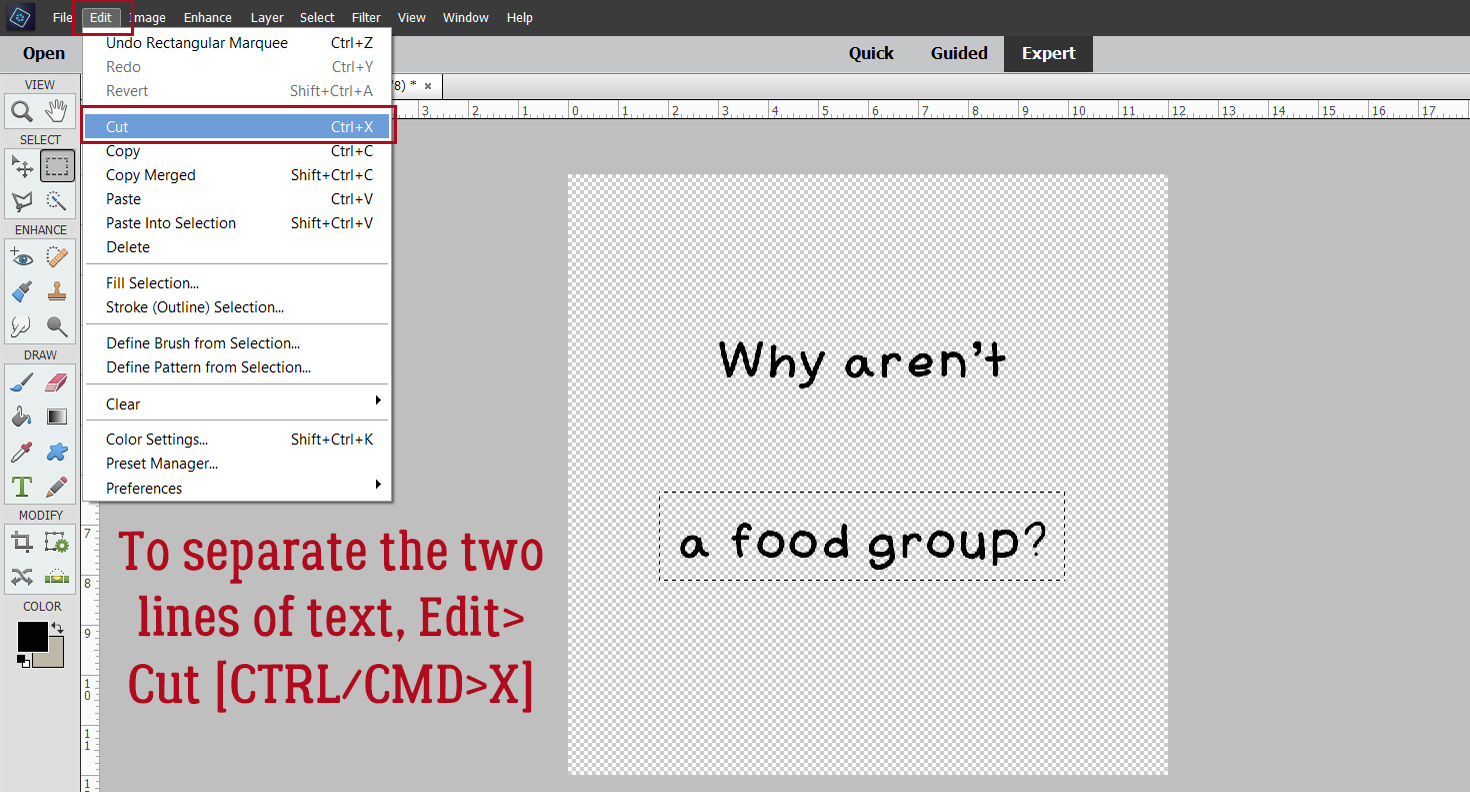Choose Delete from the Edit menu

pos(237,247)
